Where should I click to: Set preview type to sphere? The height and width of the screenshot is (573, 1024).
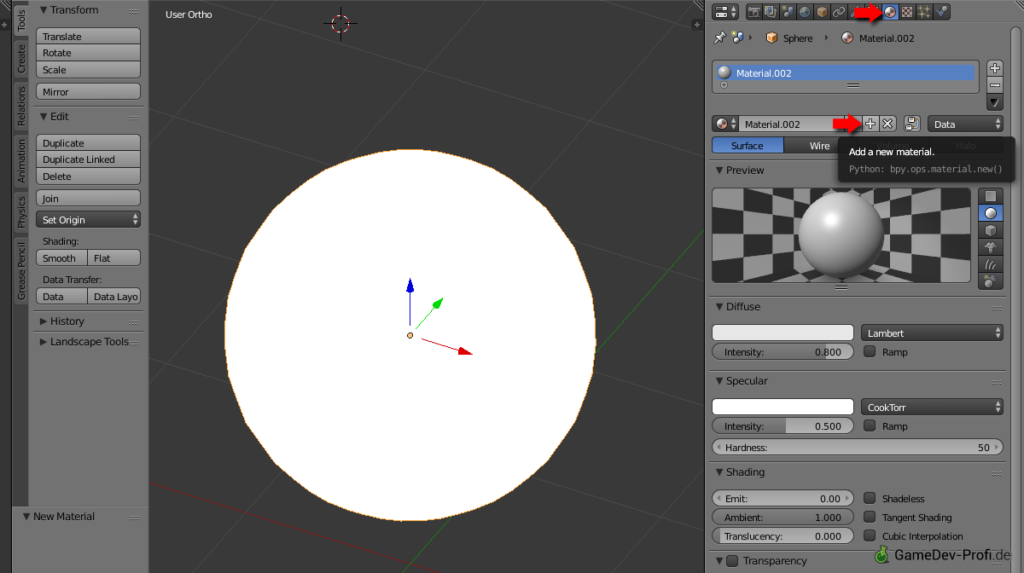[x=991, y=214]
